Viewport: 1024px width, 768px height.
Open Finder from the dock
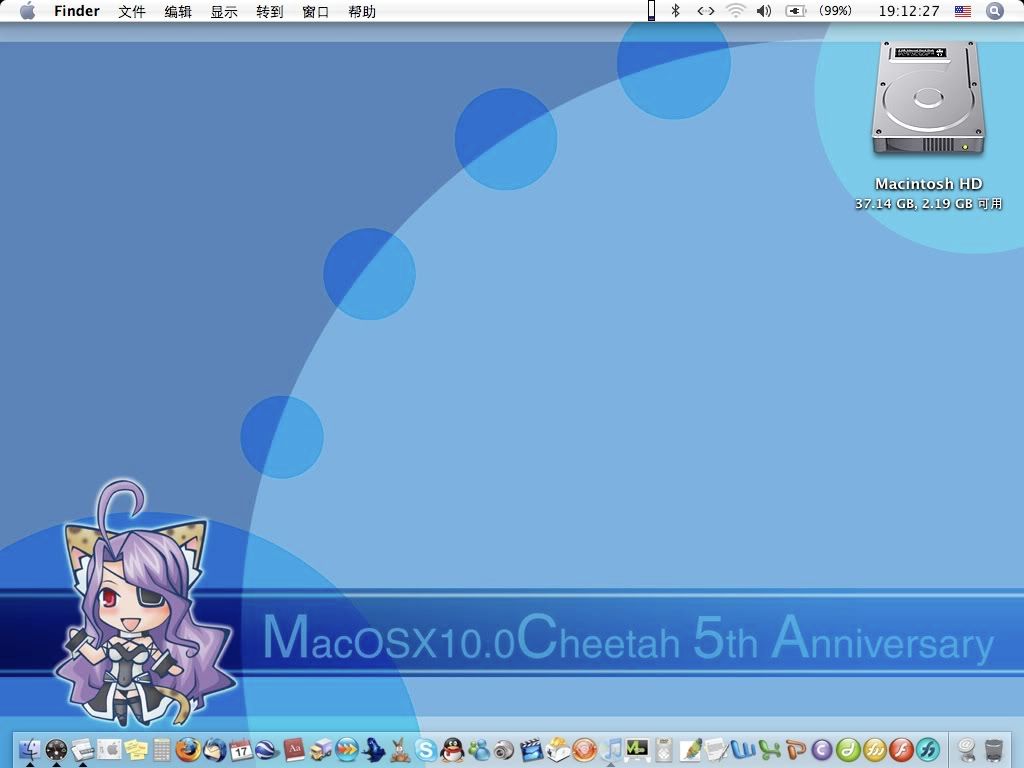coord(29,750)
